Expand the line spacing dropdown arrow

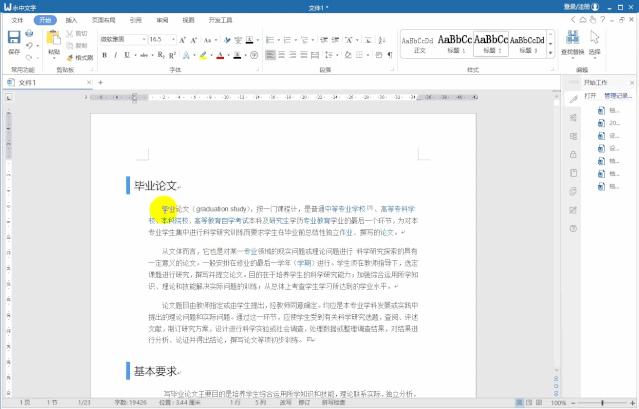pos(337,55)
